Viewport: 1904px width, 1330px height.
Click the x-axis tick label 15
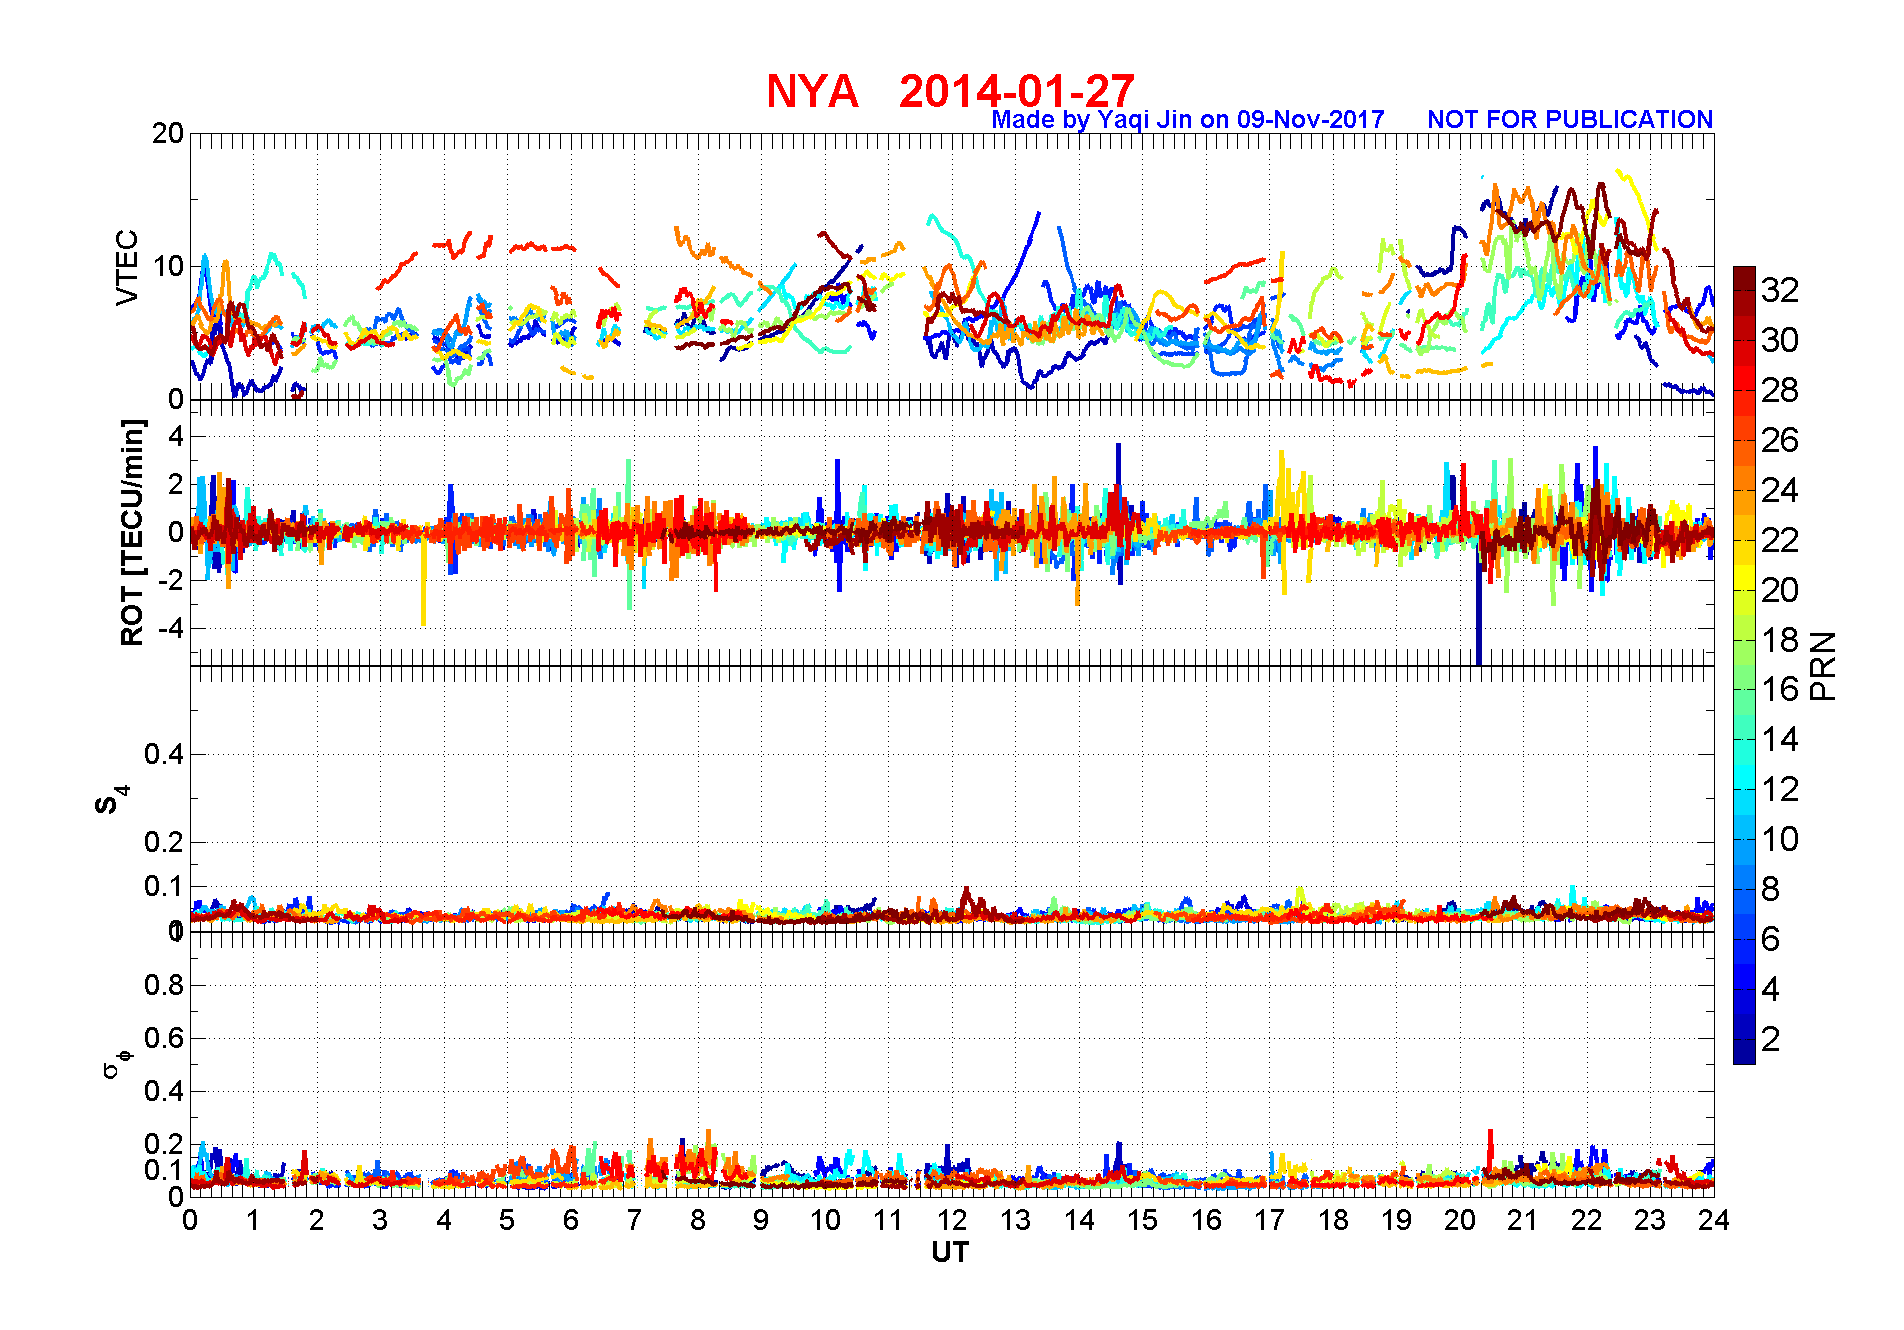(1142, 1220)
